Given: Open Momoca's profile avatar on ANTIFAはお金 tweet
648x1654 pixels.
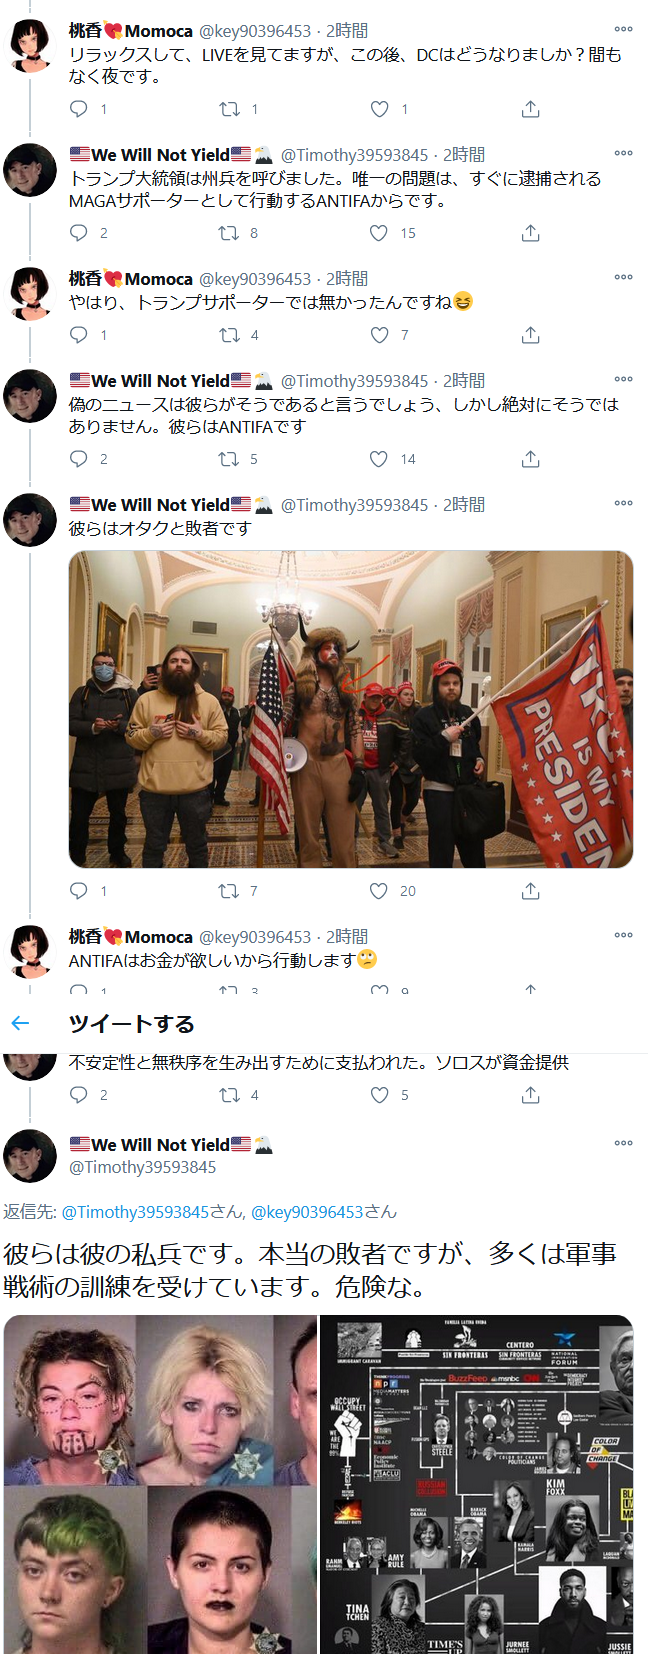Looking at the screenshot, I should [30, 951].
